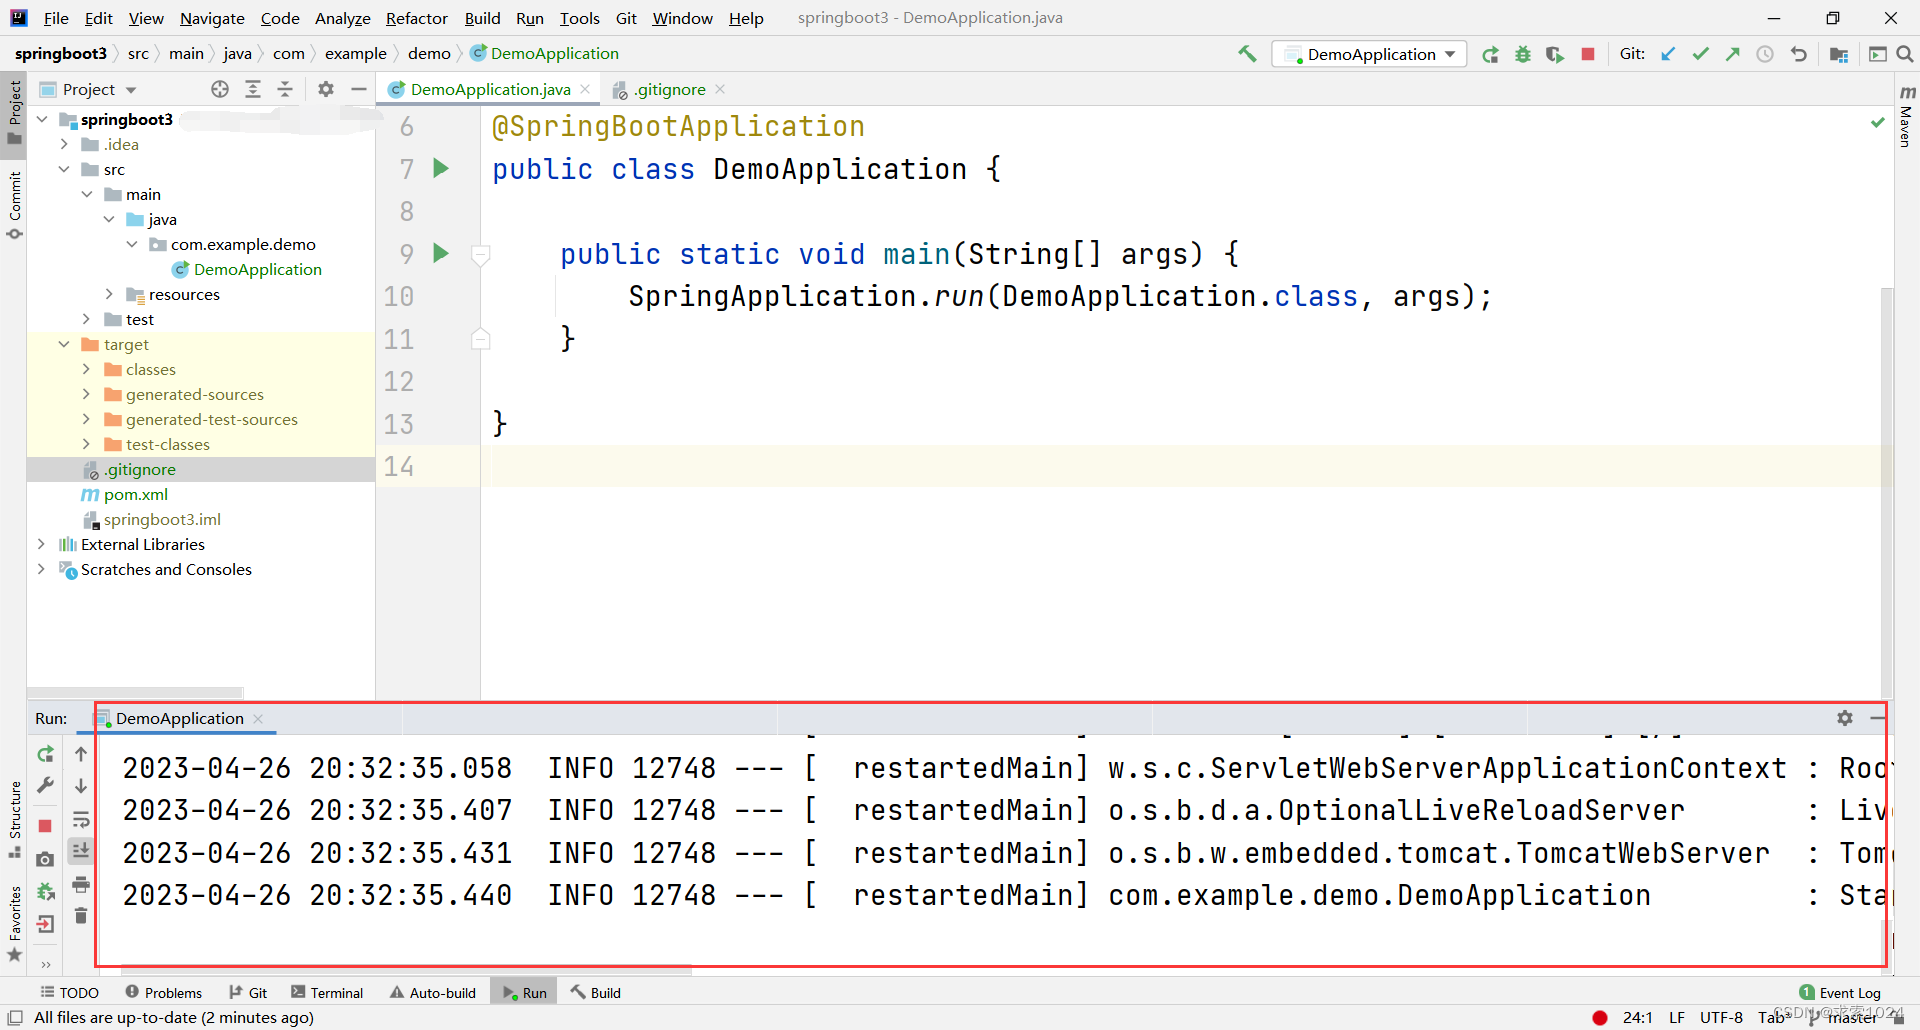Commit changes with the green checkmark
This screenshot has height=1030, width=1920.
coord(1700,54)
